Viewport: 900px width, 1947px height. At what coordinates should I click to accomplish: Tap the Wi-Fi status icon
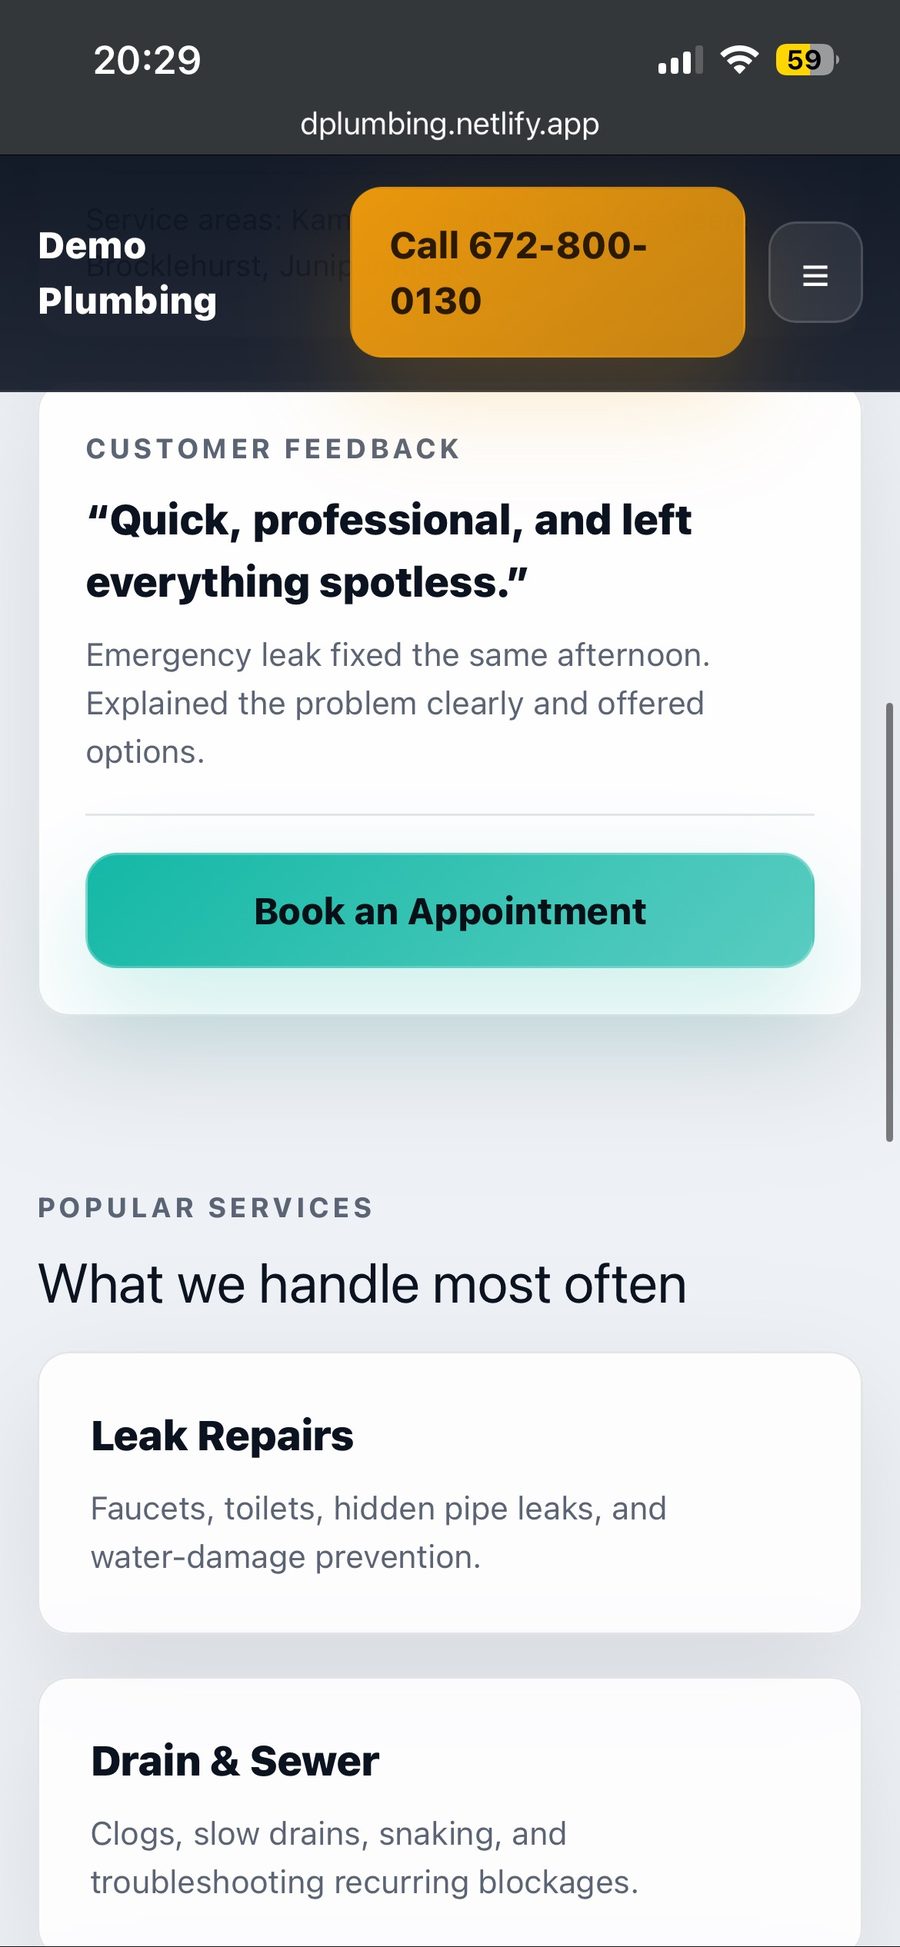739,60
